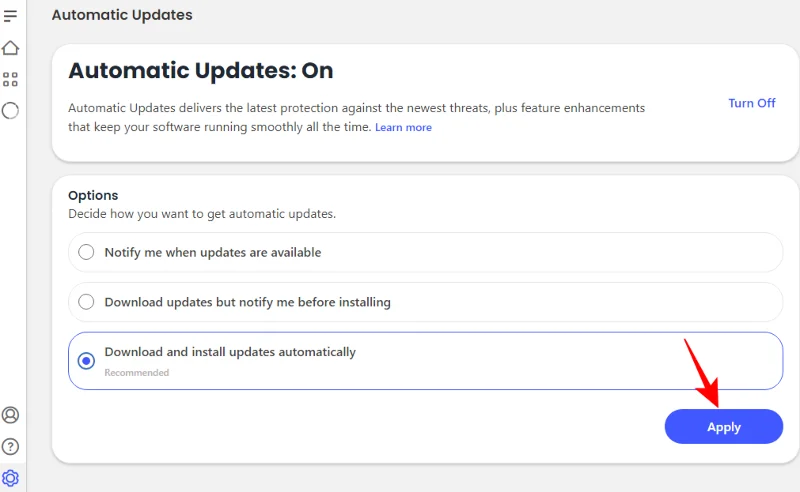This screenshot has width=800, height=492.
Task: Click the 'Options' section heading
Action: [93, 196]
